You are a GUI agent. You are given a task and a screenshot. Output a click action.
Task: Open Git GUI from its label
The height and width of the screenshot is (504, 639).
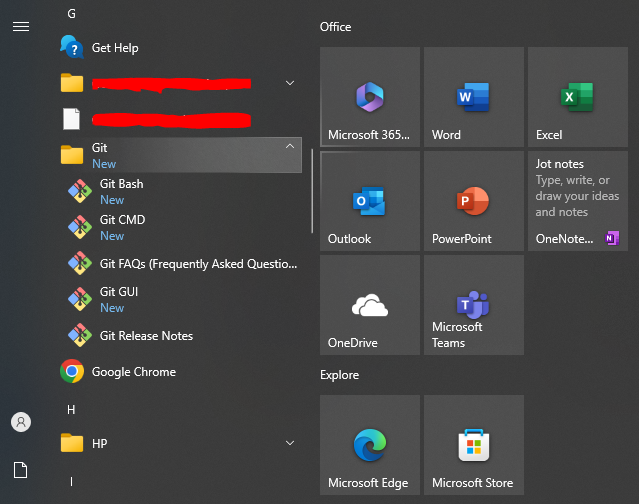pos(119,292)
